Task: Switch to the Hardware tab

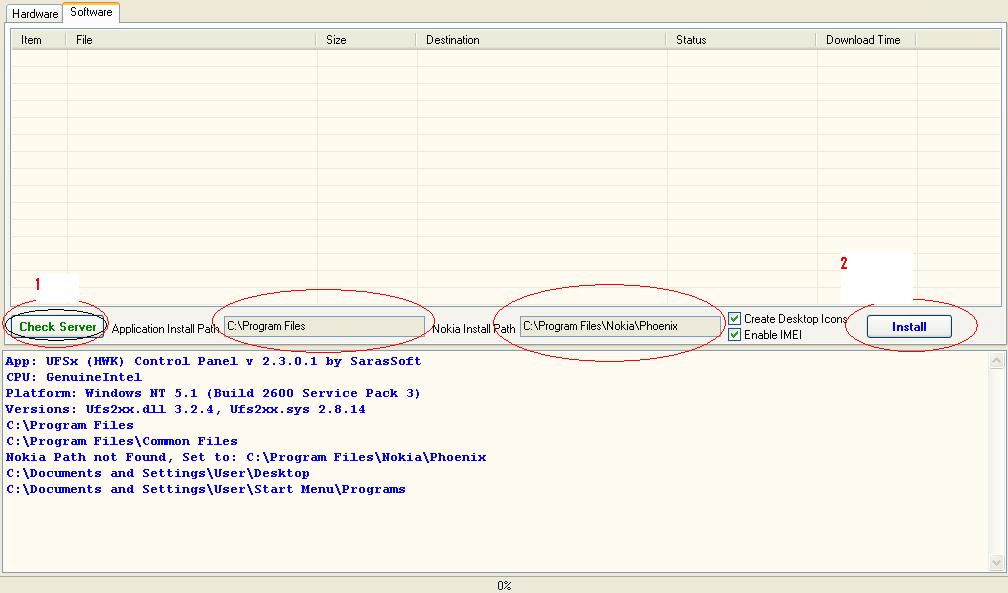Action: 35,14
